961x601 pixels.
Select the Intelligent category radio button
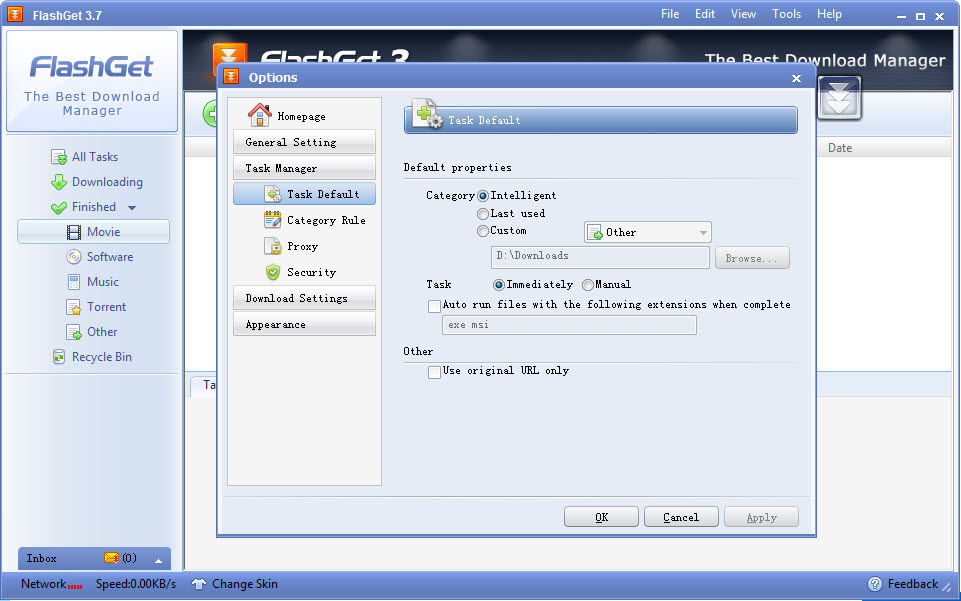click(x=483, y=196)
